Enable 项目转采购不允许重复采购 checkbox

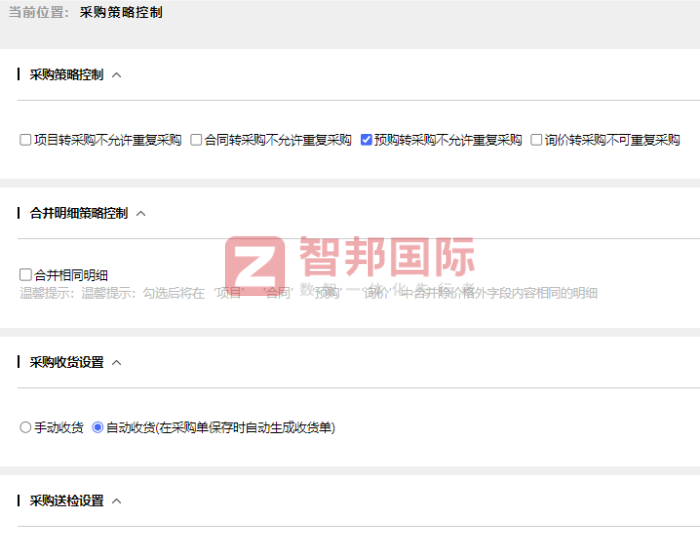click(26, 141)
